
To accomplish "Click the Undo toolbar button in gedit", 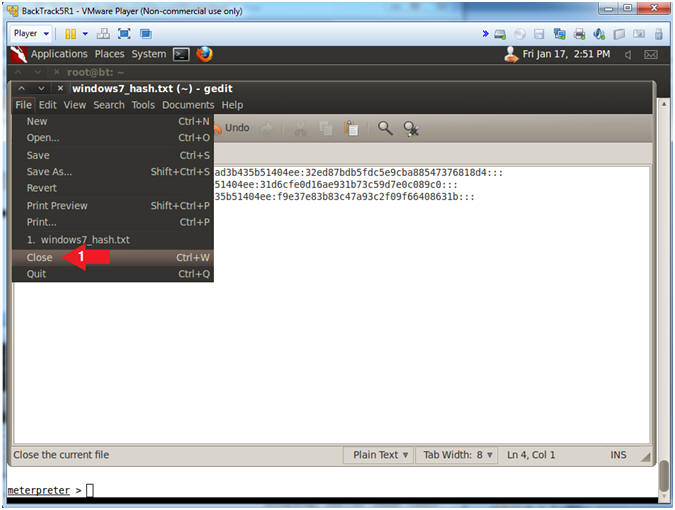I will pyautogui.click(x=232, y=128).
